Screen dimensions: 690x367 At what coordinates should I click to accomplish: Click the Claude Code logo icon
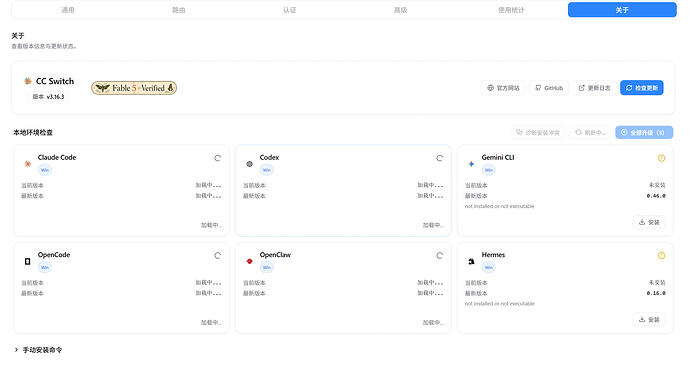click(28, 164)
